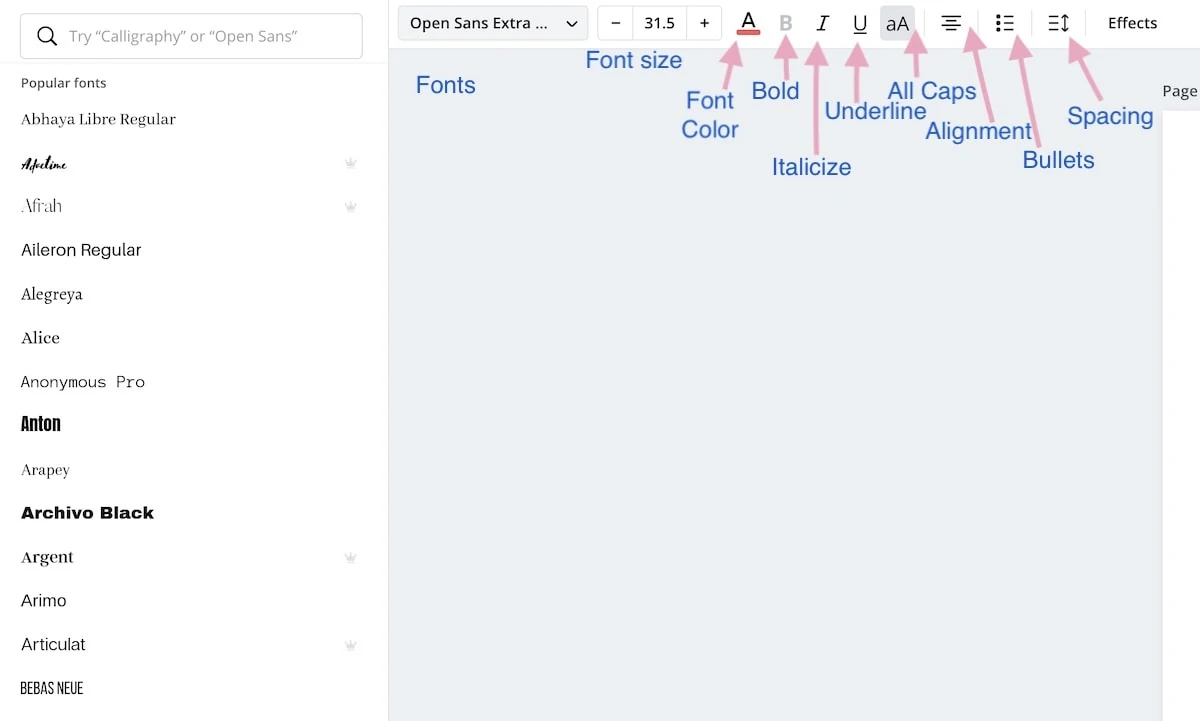Apply the Arapey font

pos(45,470)
